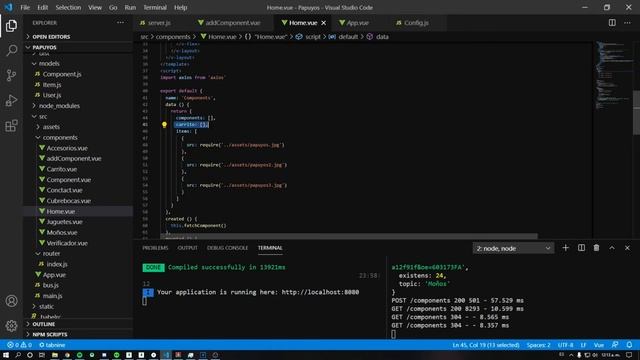The image size is (640, 360).
Task: Collapse the src folder
Action: pyautogui.click(x=43, y=116)
